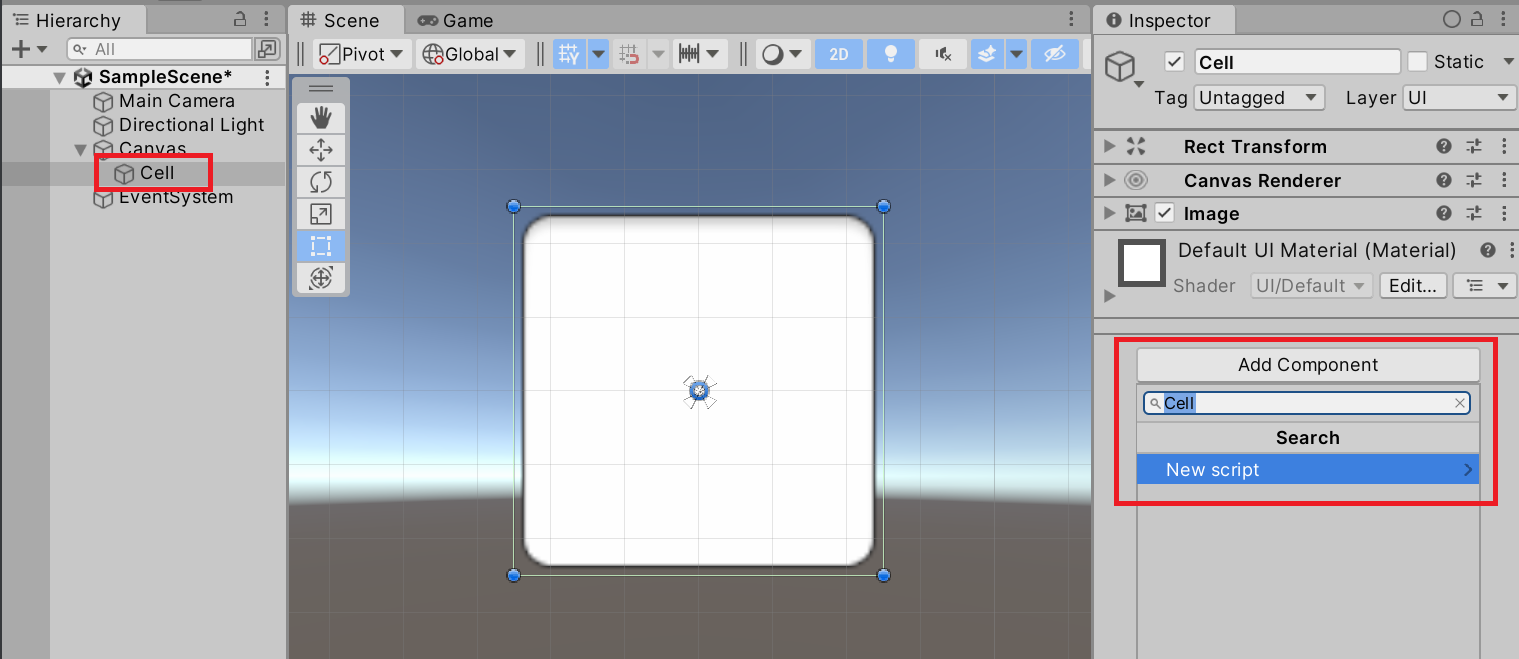Enable the Static checkbox
The width and height of the screenshot is (1519, 659).
1417,62
